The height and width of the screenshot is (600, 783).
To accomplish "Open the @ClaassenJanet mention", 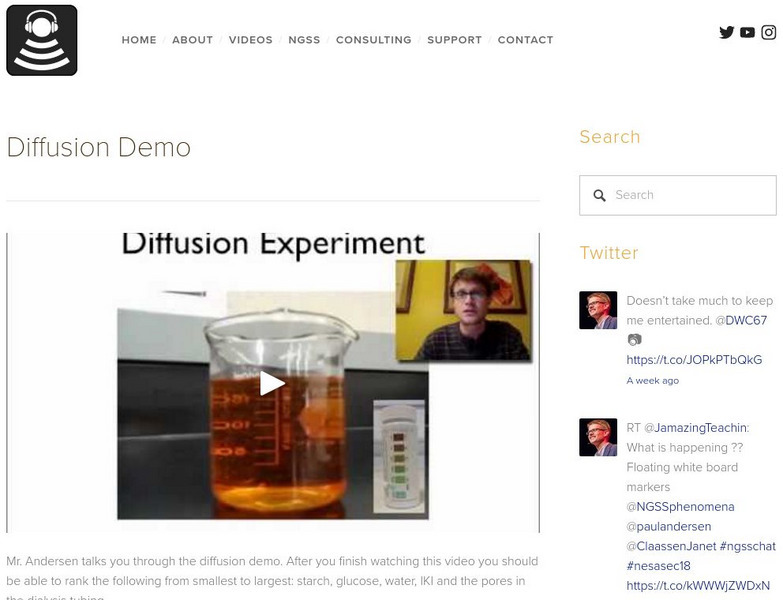I will (x=671, y=546).
